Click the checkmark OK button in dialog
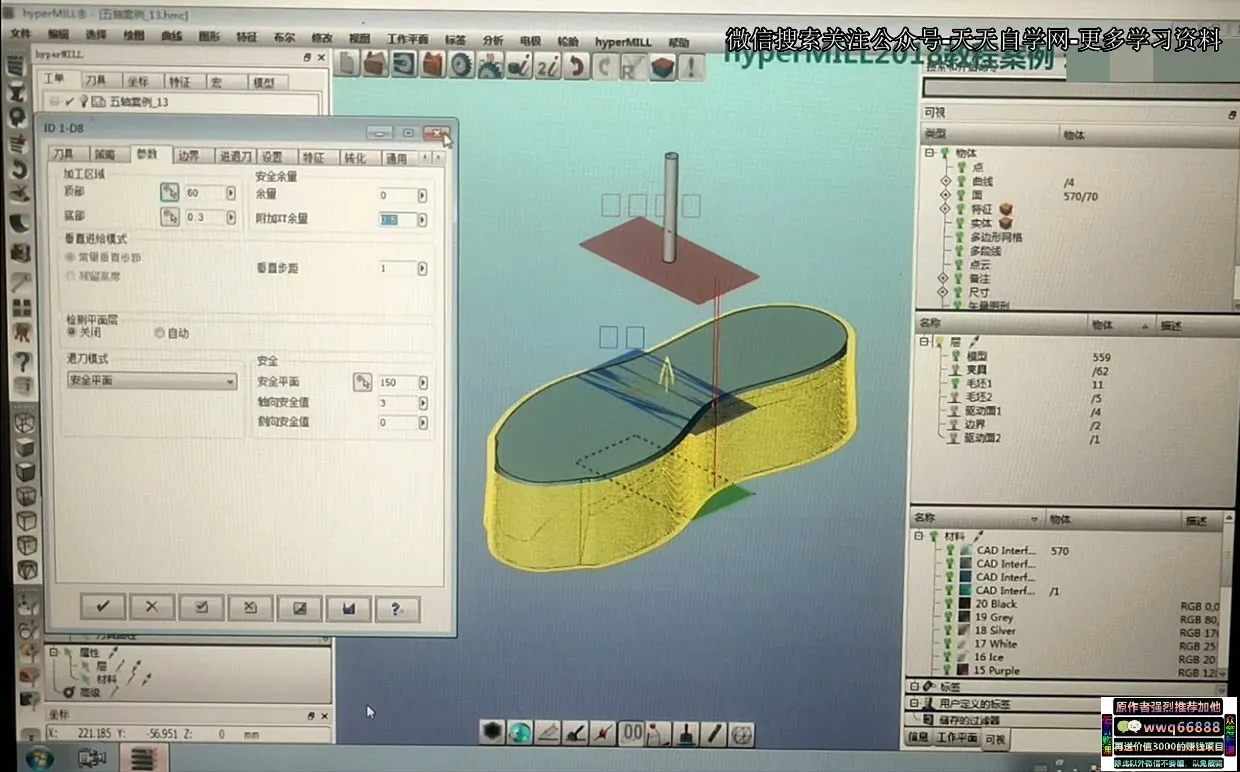 click(103, 607)
